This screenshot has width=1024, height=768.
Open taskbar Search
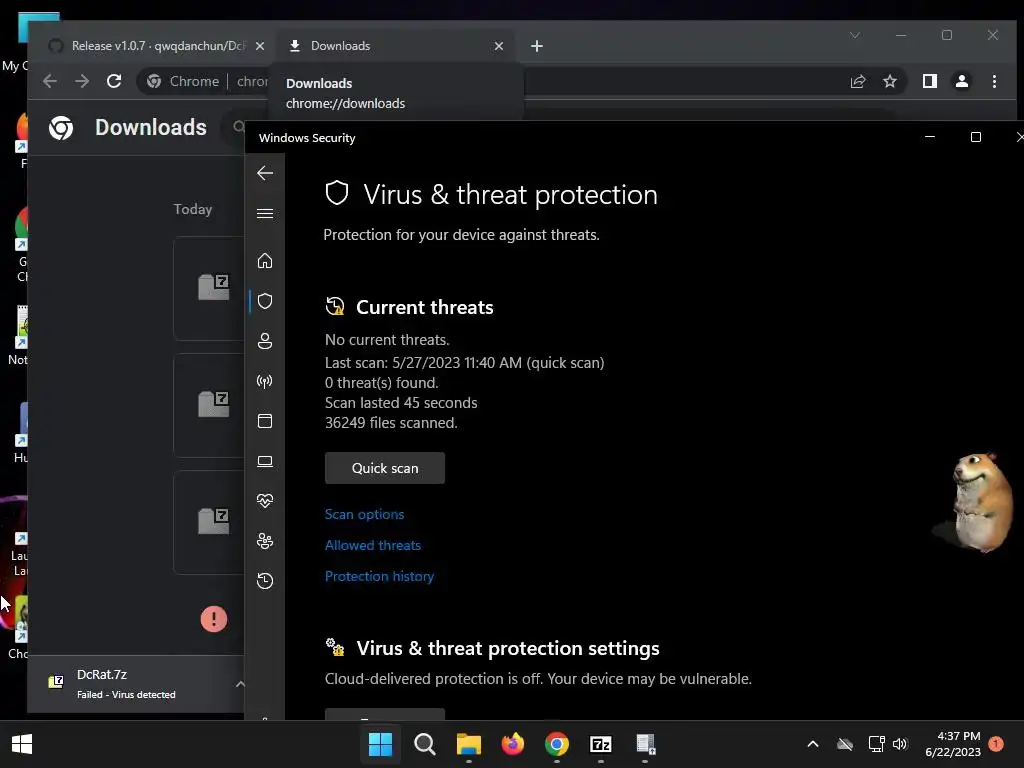pos(424,744)
